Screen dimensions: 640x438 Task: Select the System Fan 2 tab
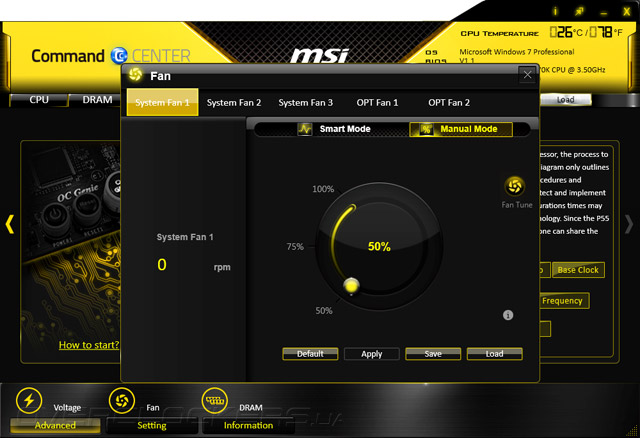pyautogui.click(x=234, y=102)
